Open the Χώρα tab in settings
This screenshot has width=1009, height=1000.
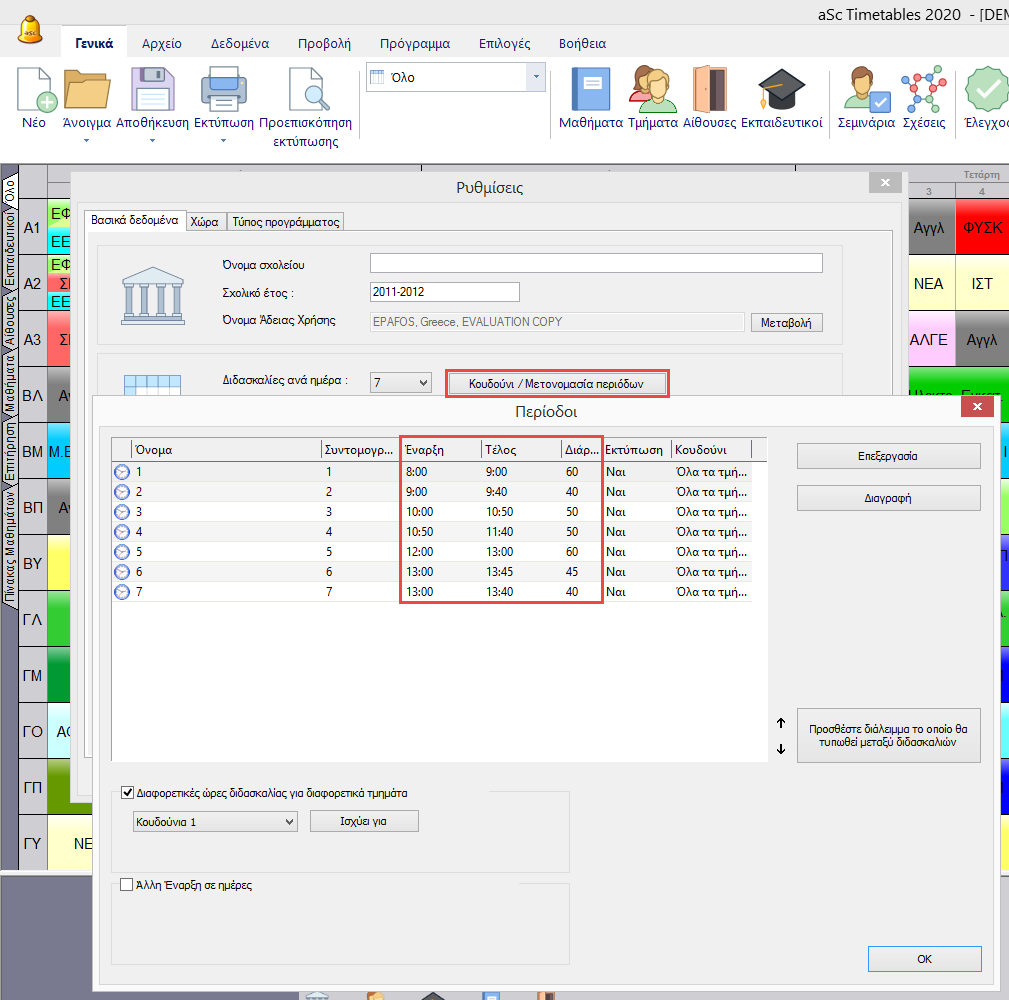pos(205,222)
